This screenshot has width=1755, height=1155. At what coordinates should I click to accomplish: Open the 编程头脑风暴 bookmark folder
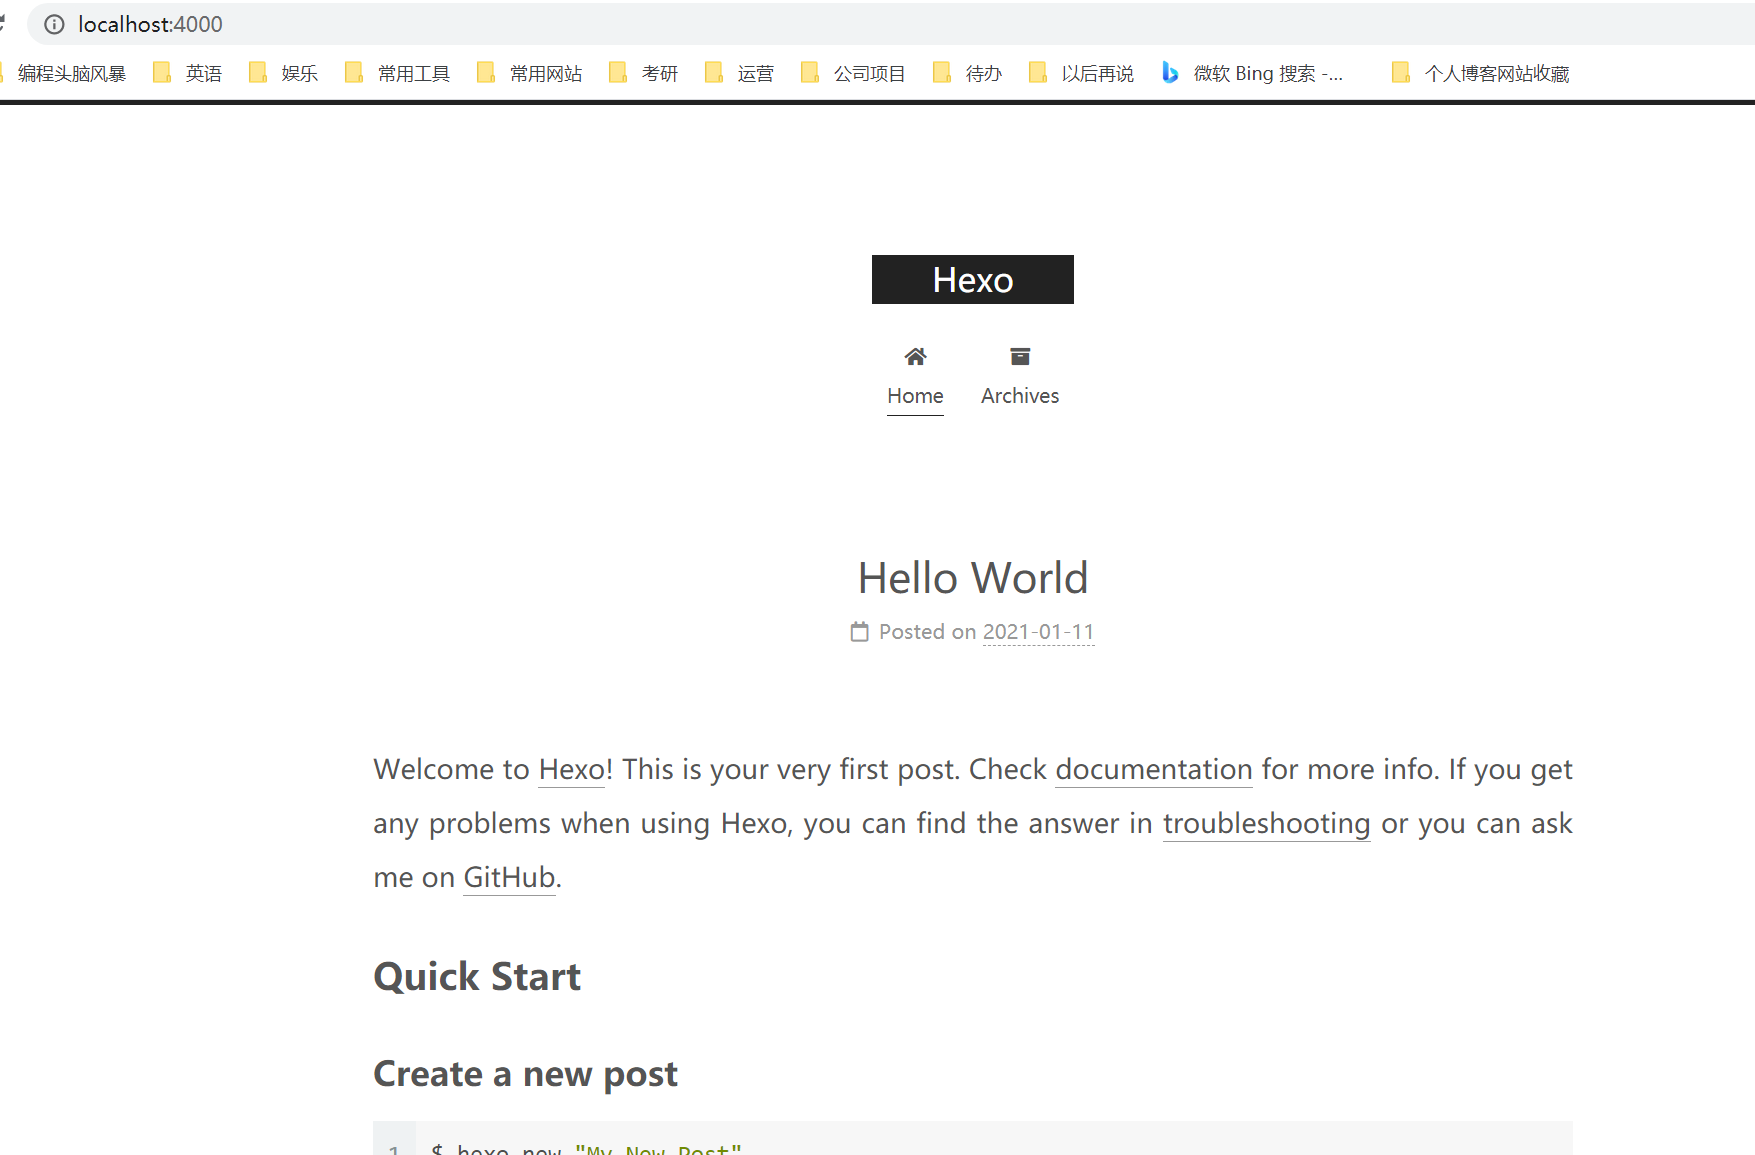tap(64, 73)
